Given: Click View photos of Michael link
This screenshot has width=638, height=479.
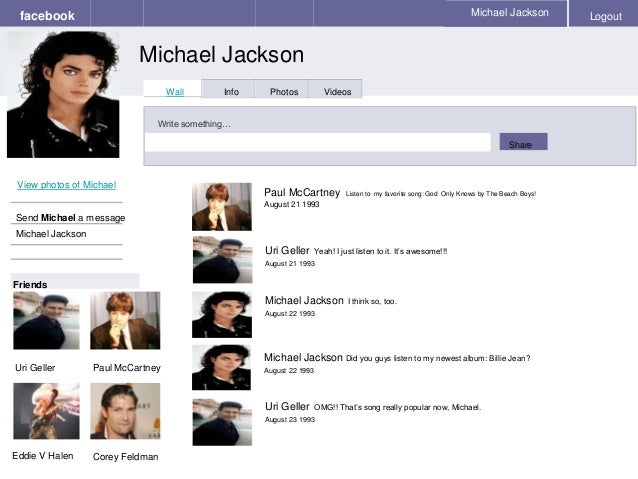Looking at the screenshot, I should coord(66,185).
